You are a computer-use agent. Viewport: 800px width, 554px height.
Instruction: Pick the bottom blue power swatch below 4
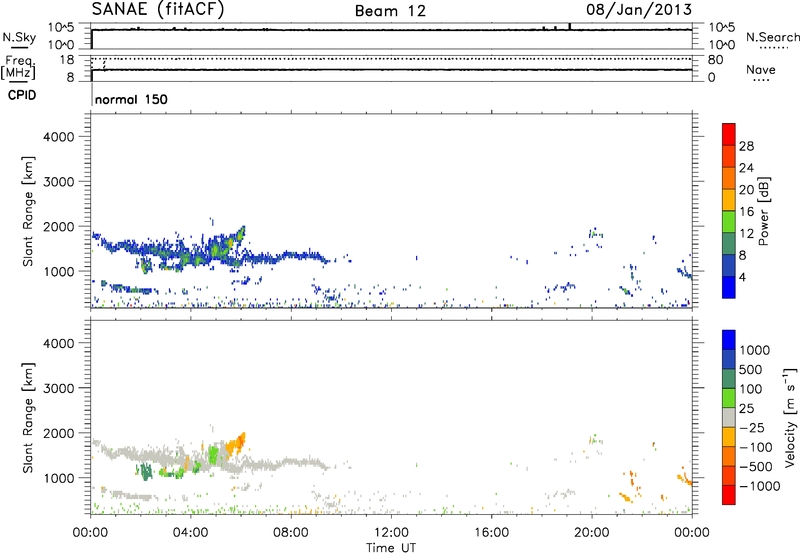(x=729, y=287)
